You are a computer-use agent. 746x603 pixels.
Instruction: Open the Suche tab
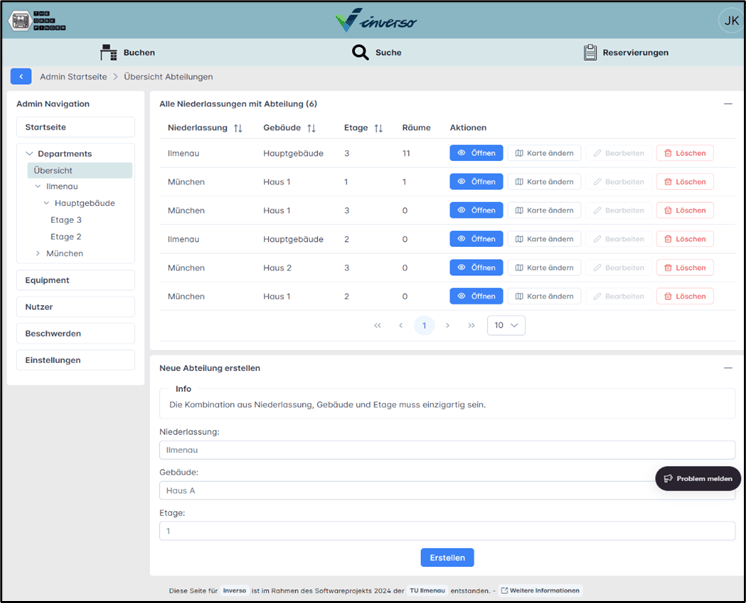pos(377,52)
